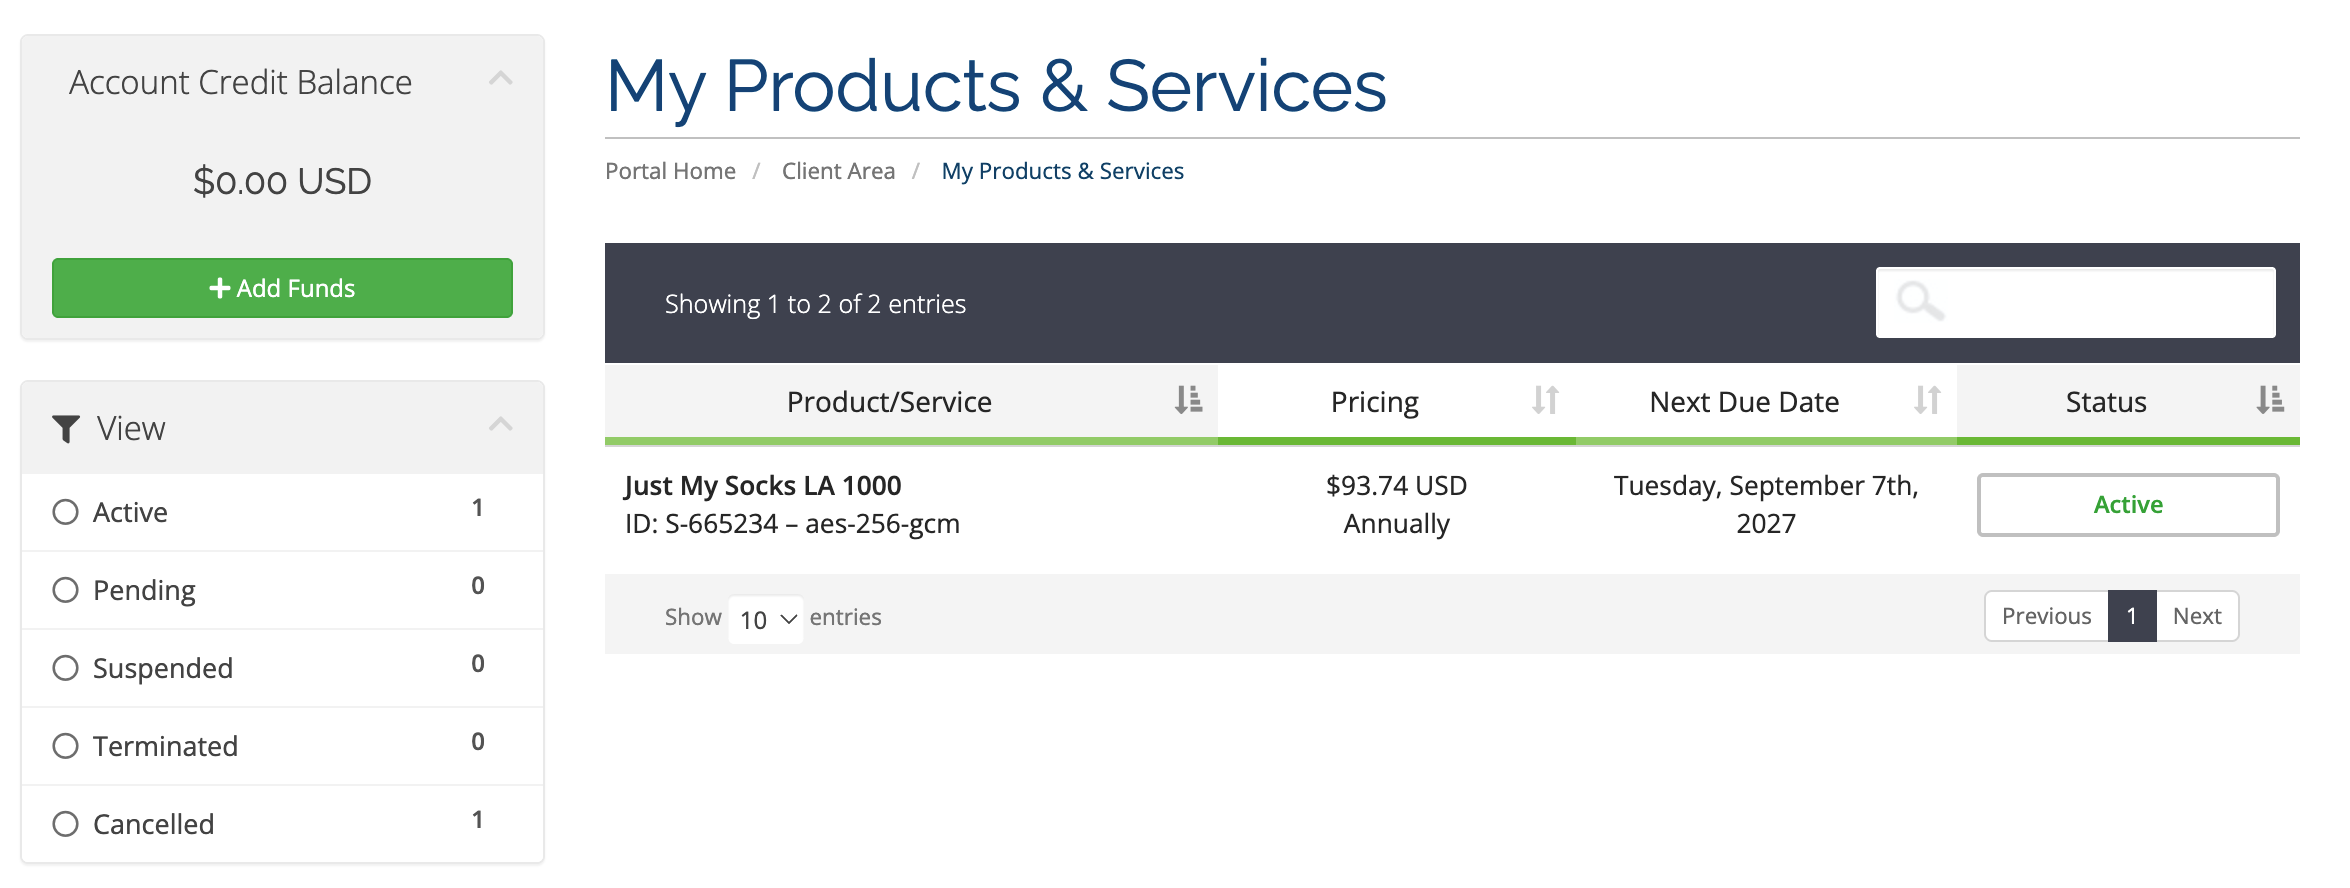Open the Portal Home breadcrumb link
2350x888 pixels.
[x=670, y=171]
